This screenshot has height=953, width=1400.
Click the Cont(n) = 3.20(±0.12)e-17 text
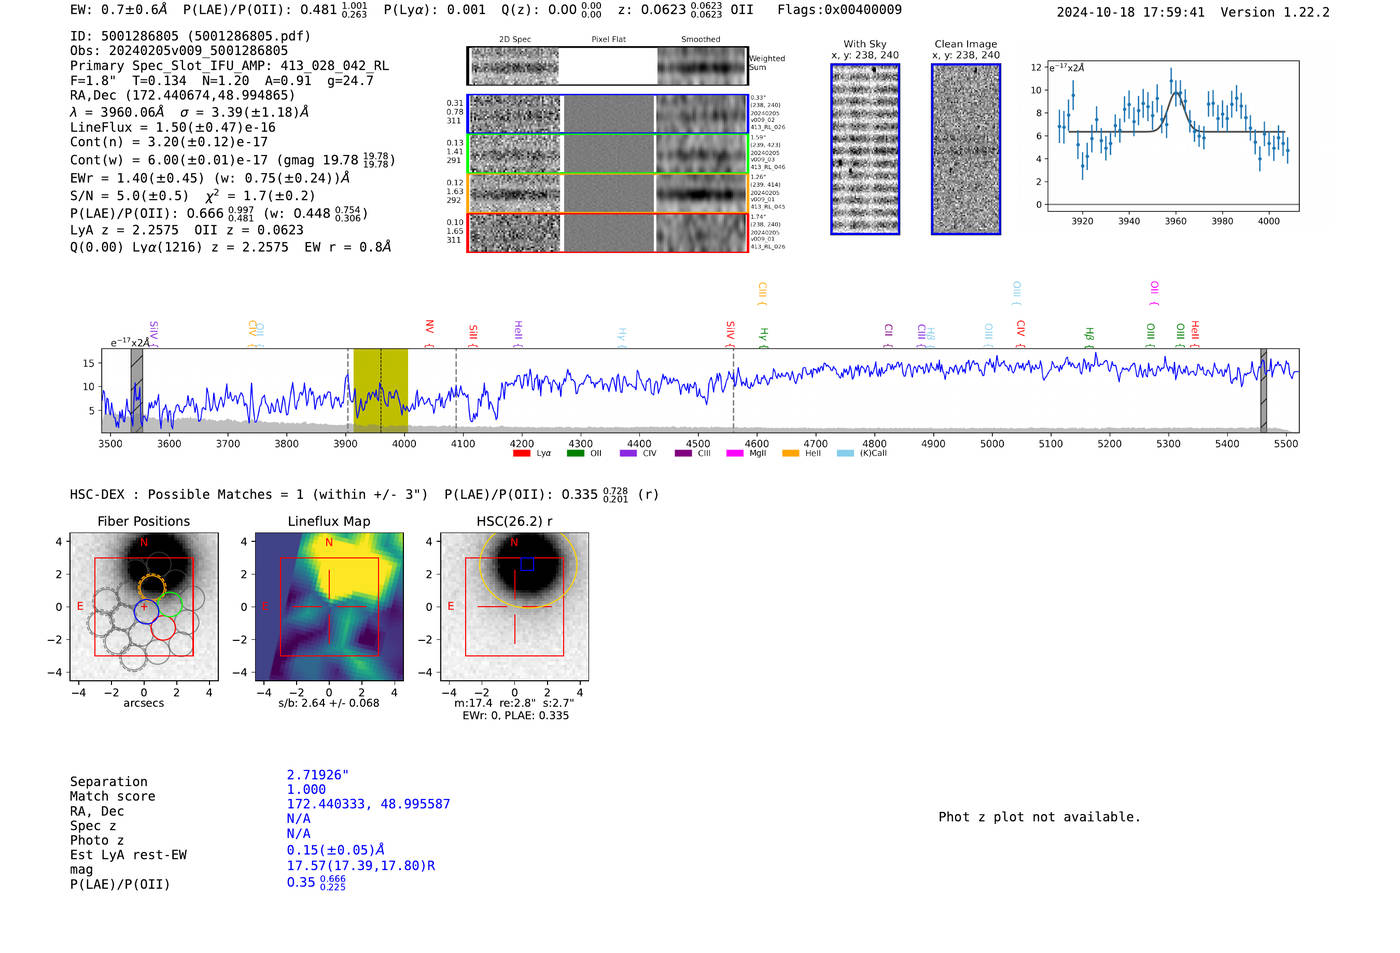point(169,142)
